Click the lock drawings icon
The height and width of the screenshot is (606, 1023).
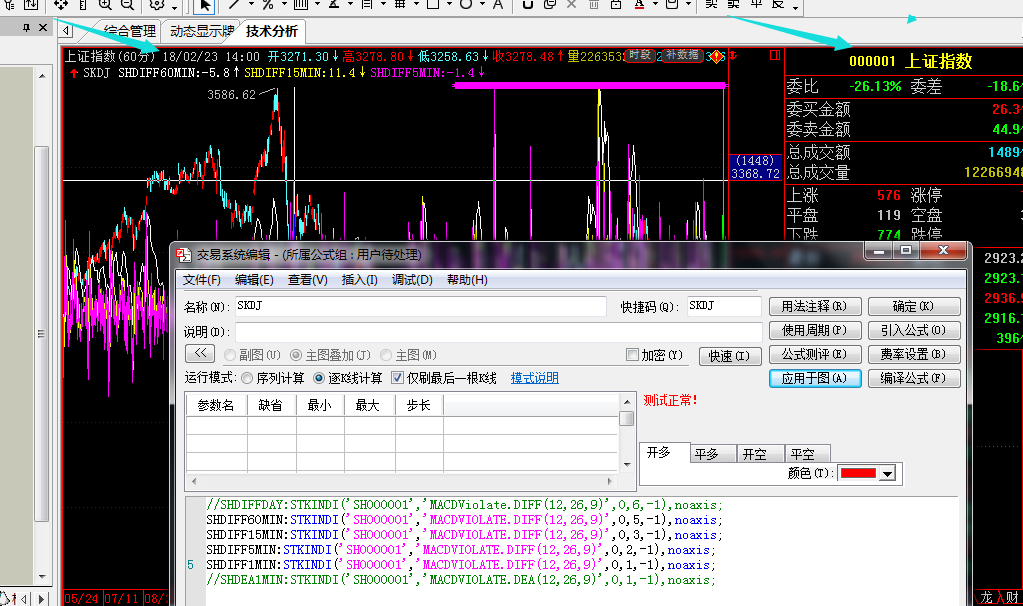click(615, 5)
